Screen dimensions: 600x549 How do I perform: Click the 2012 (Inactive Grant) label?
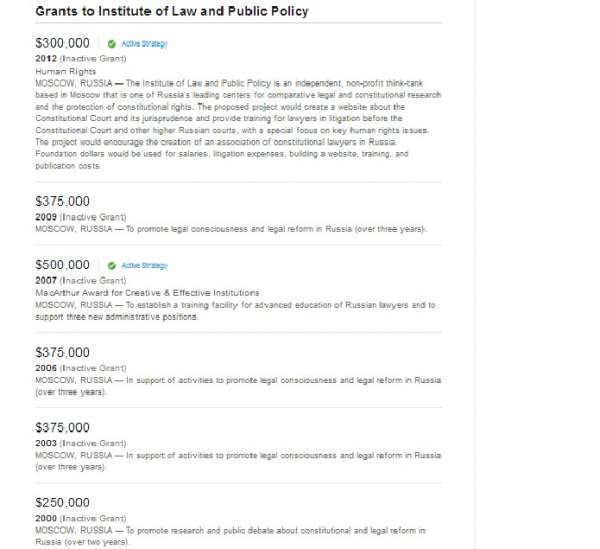coord(80,58)
